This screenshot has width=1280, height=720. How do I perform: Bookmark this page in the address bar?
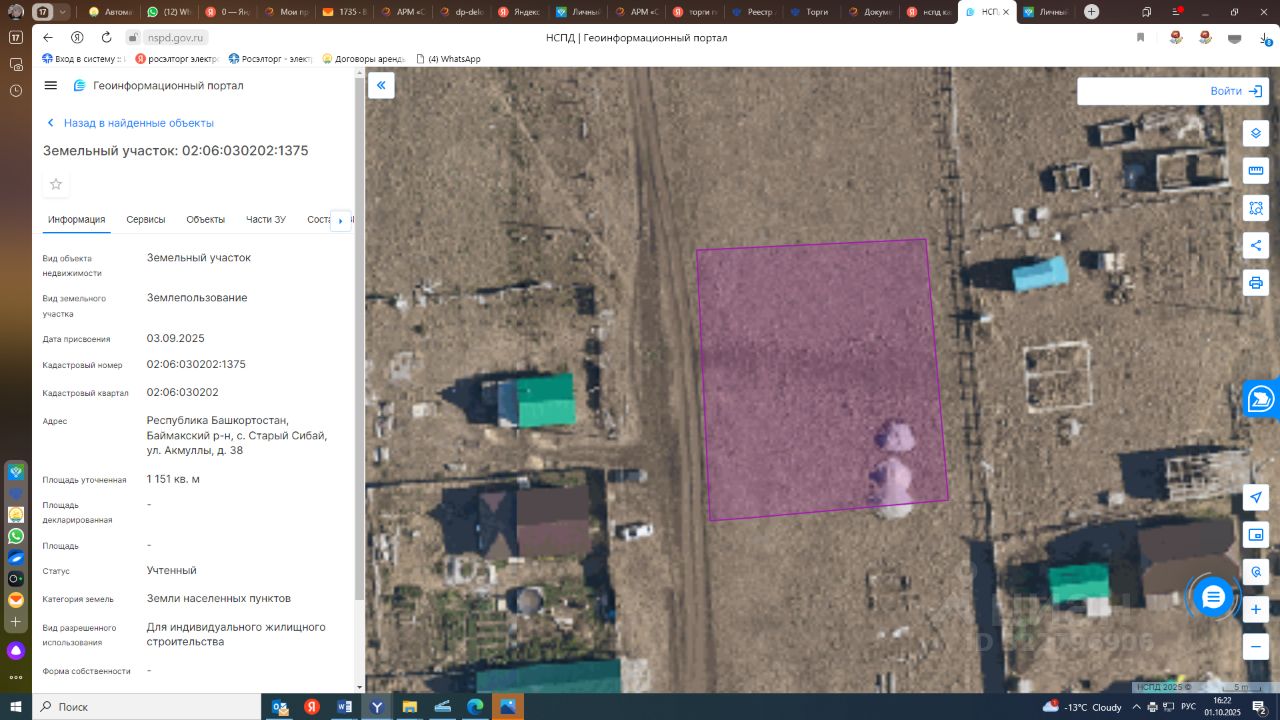1140,37
